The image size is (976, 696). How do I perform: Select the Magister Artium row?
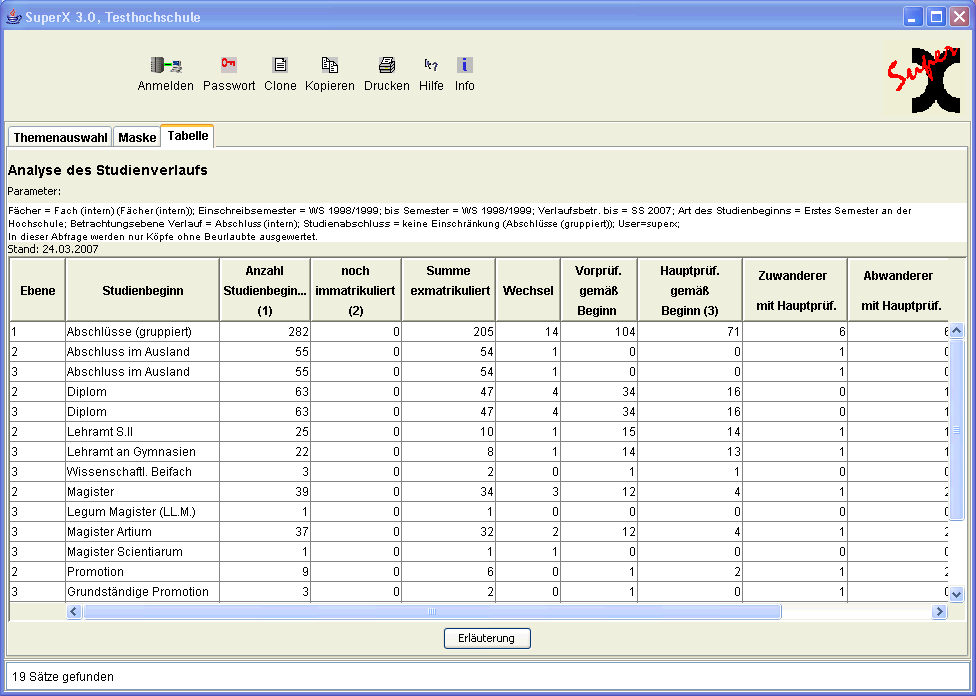click(x=110, y=532)
